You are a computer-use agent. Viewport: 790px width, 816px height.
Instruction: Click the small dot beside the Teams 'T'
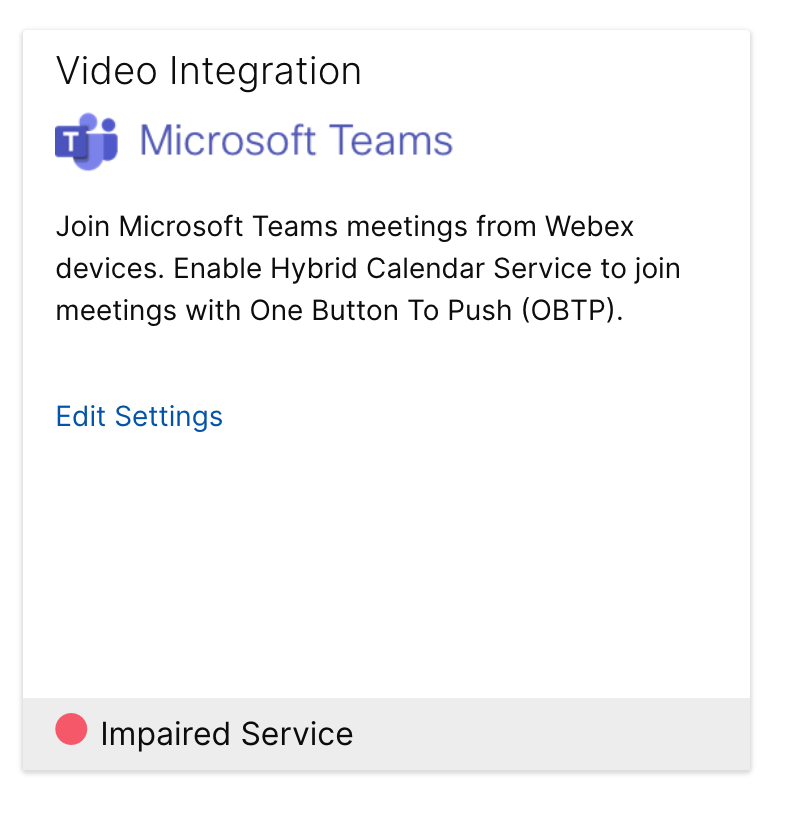coord(107,122)
